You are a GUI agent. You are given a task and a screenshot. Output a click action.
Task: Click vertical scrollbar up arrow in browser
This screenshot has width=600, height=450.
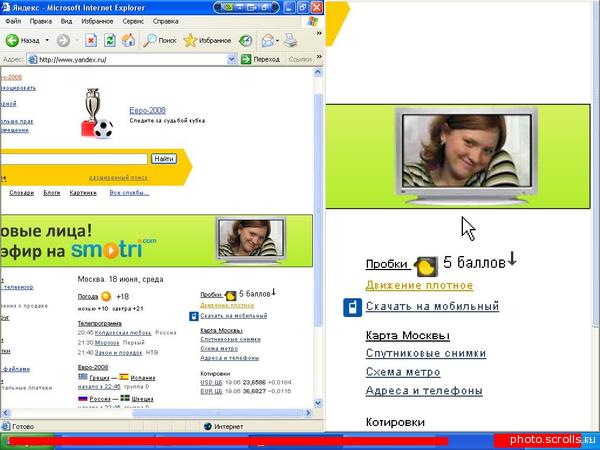(318, 72)
